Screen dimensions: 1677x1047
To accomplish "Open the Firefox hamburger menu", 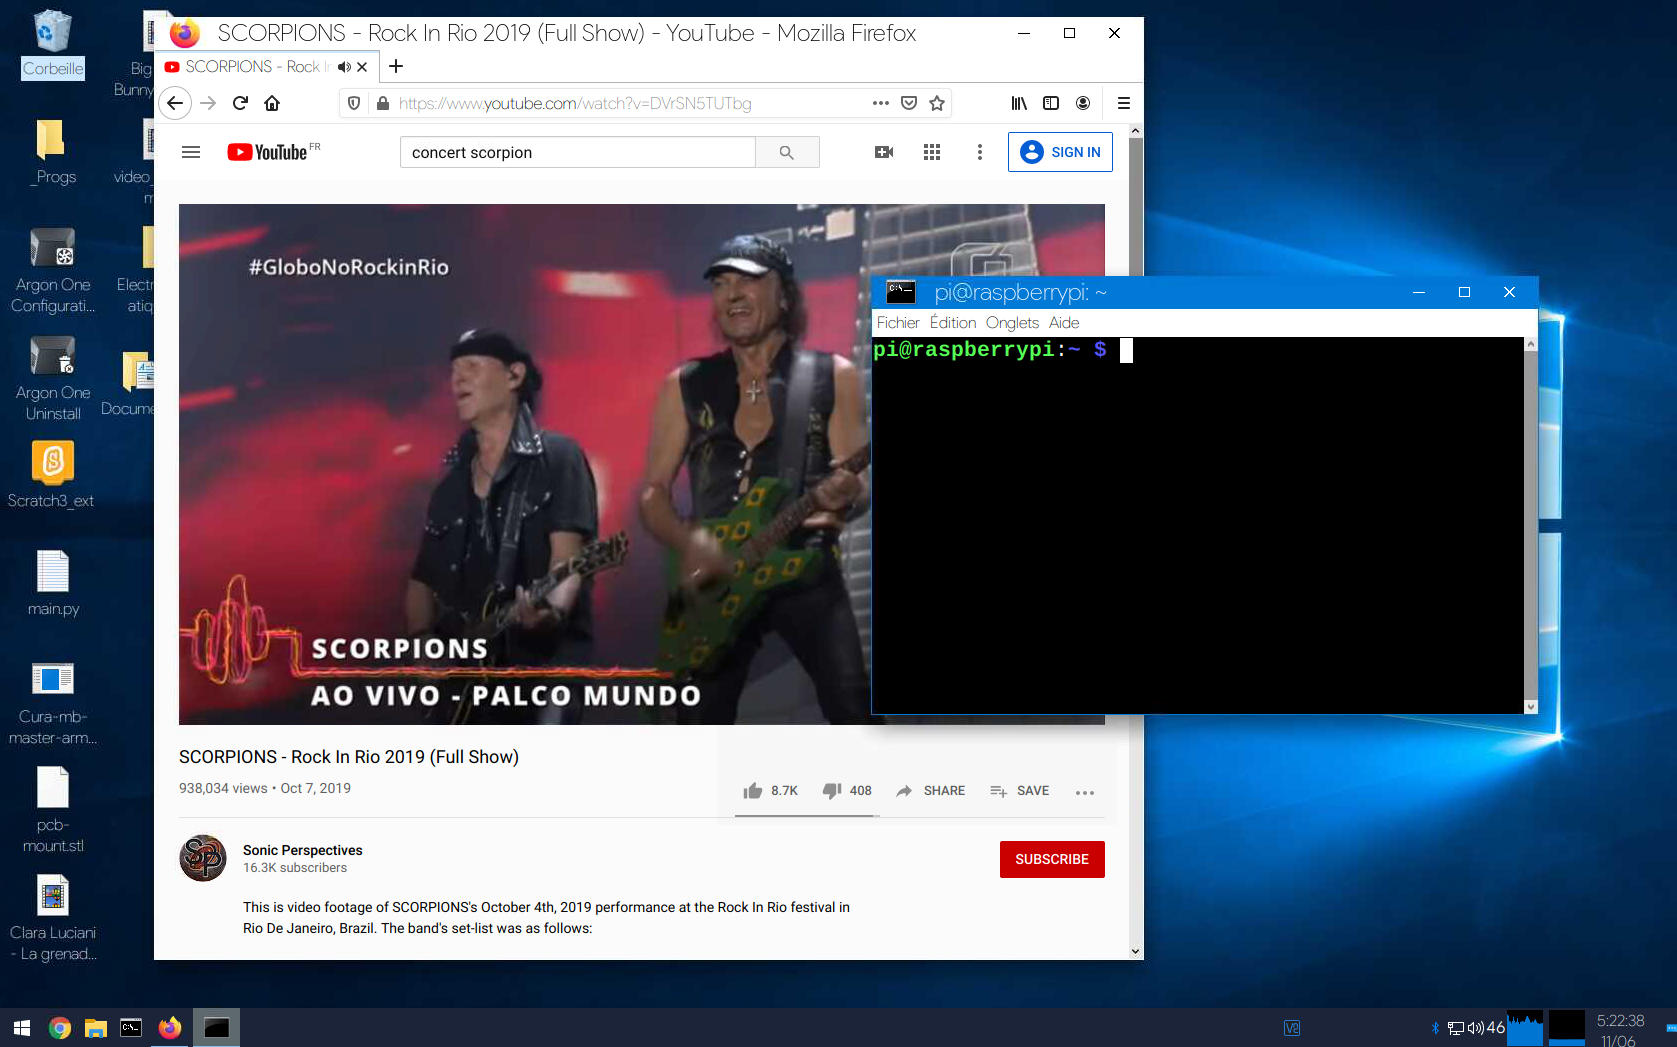I will pyautogui.click(x=1124, y=103).
